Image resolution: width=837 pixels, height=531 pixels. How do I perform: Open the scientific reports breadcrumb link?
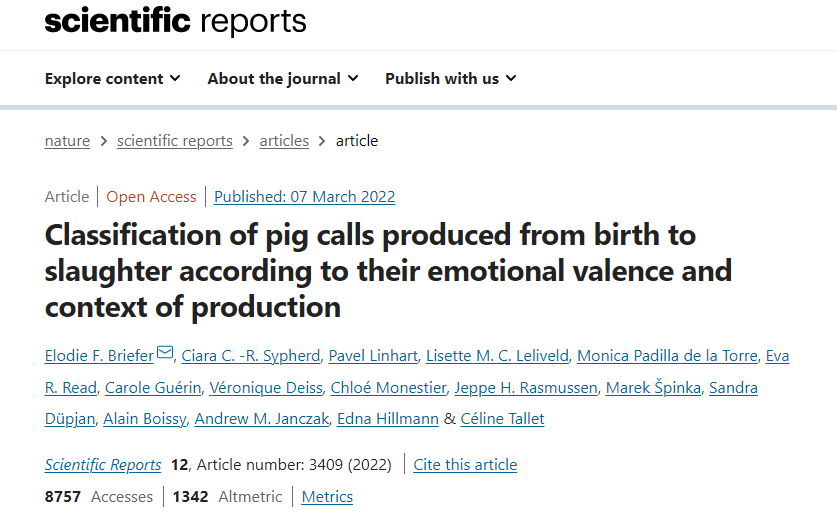point(175,141)
